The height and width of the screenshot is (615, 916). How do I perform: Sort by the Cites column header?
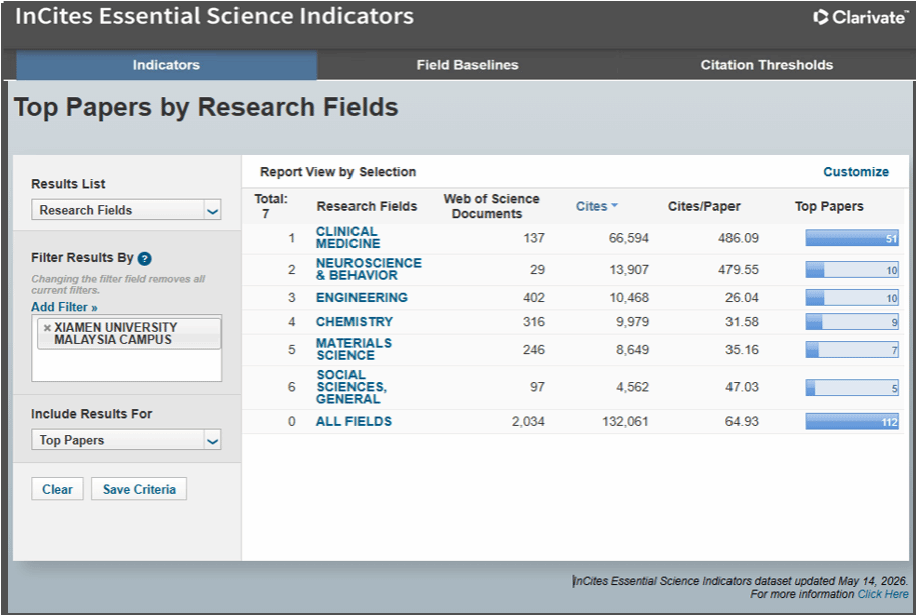(591, 206)
